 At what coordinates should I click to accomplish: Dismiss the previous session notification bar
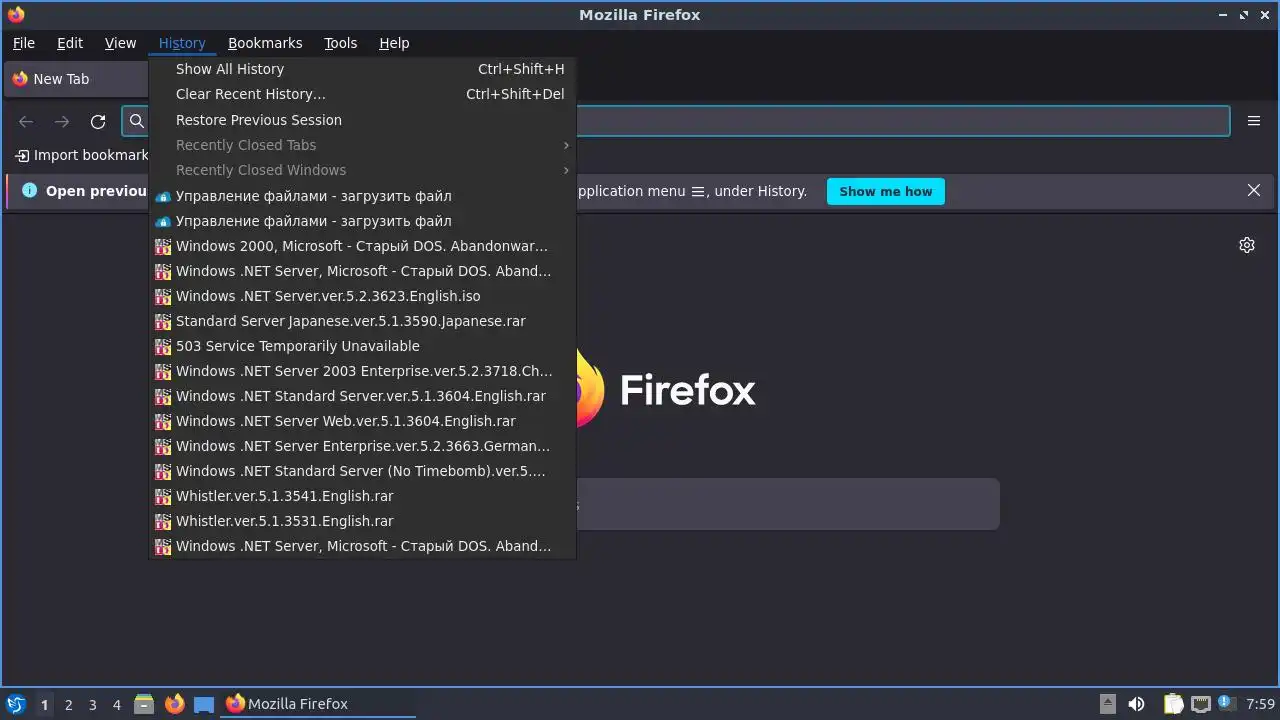point(1254,190)
